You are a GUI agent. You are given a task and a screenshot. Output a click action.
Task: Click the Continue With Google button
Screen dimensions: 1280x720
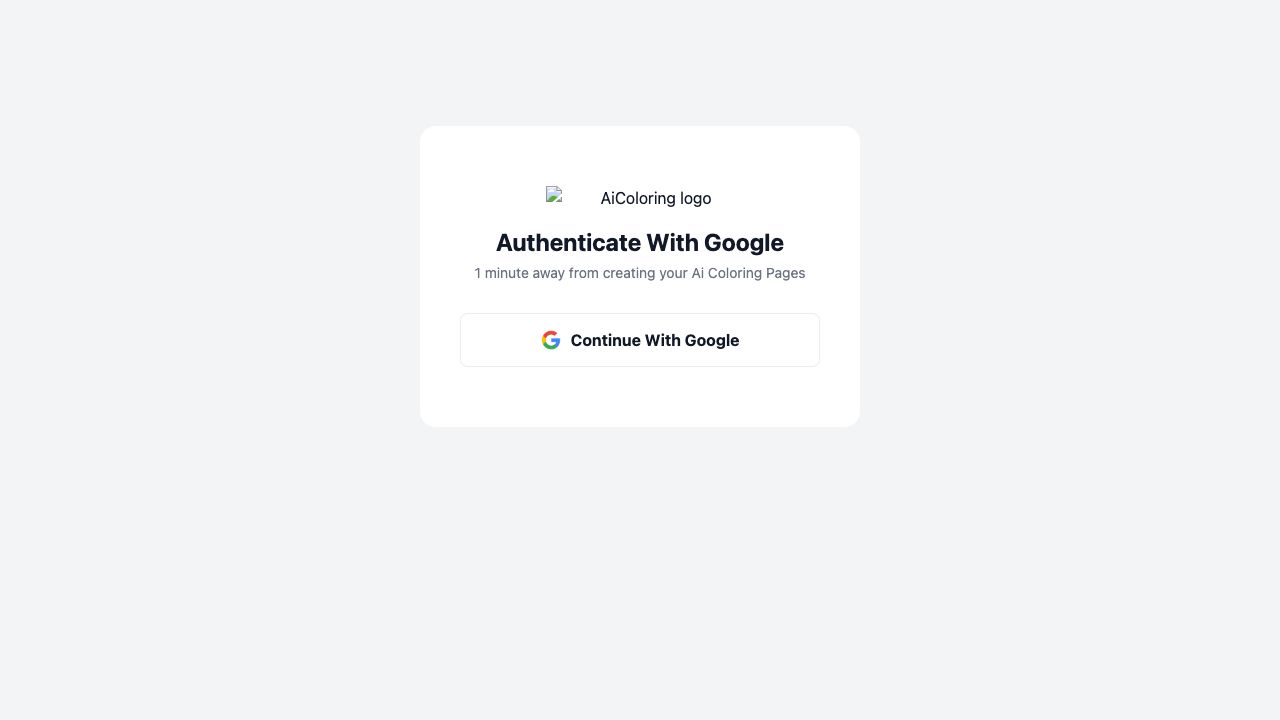click(x=640, y=340)
